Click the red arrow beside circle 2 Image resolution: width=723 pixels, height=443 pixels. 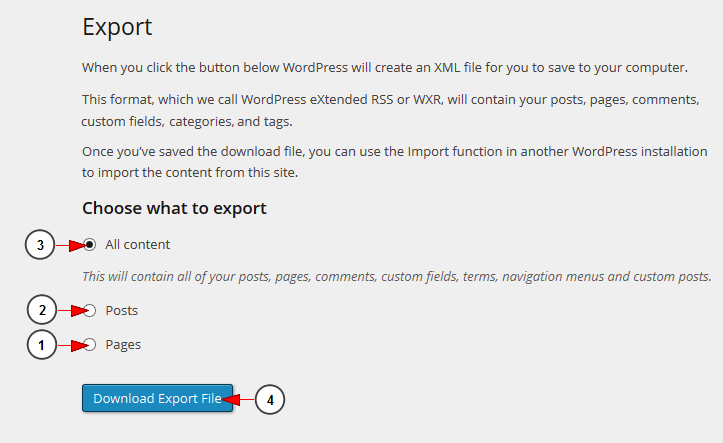point(73,311)
